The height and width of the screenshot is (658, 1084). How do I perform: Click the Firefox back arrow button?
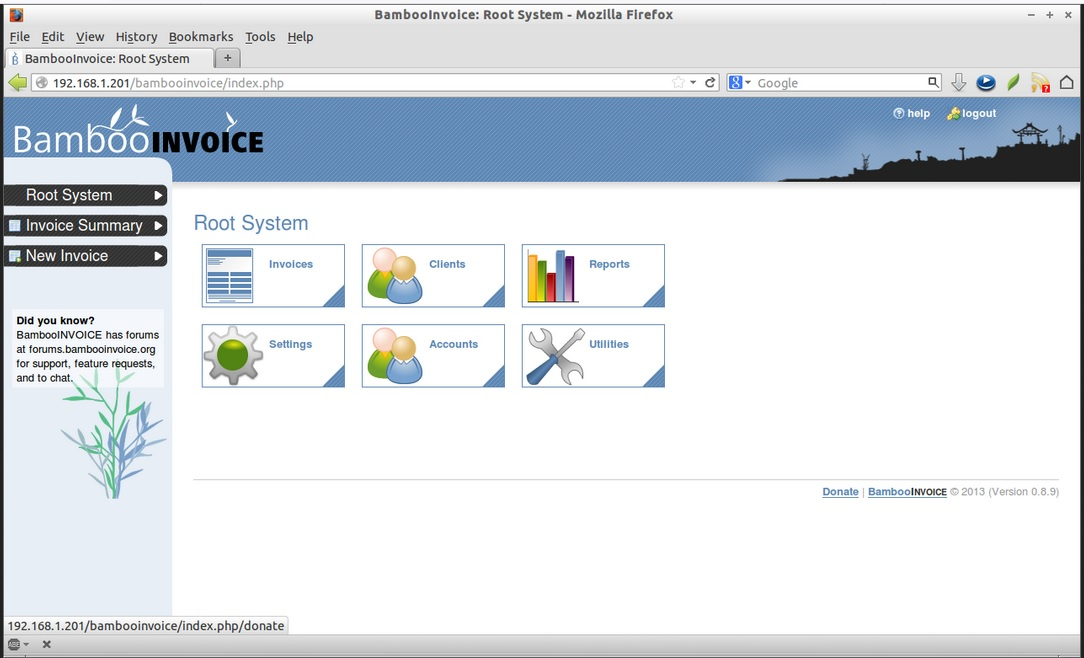(17, 83)
